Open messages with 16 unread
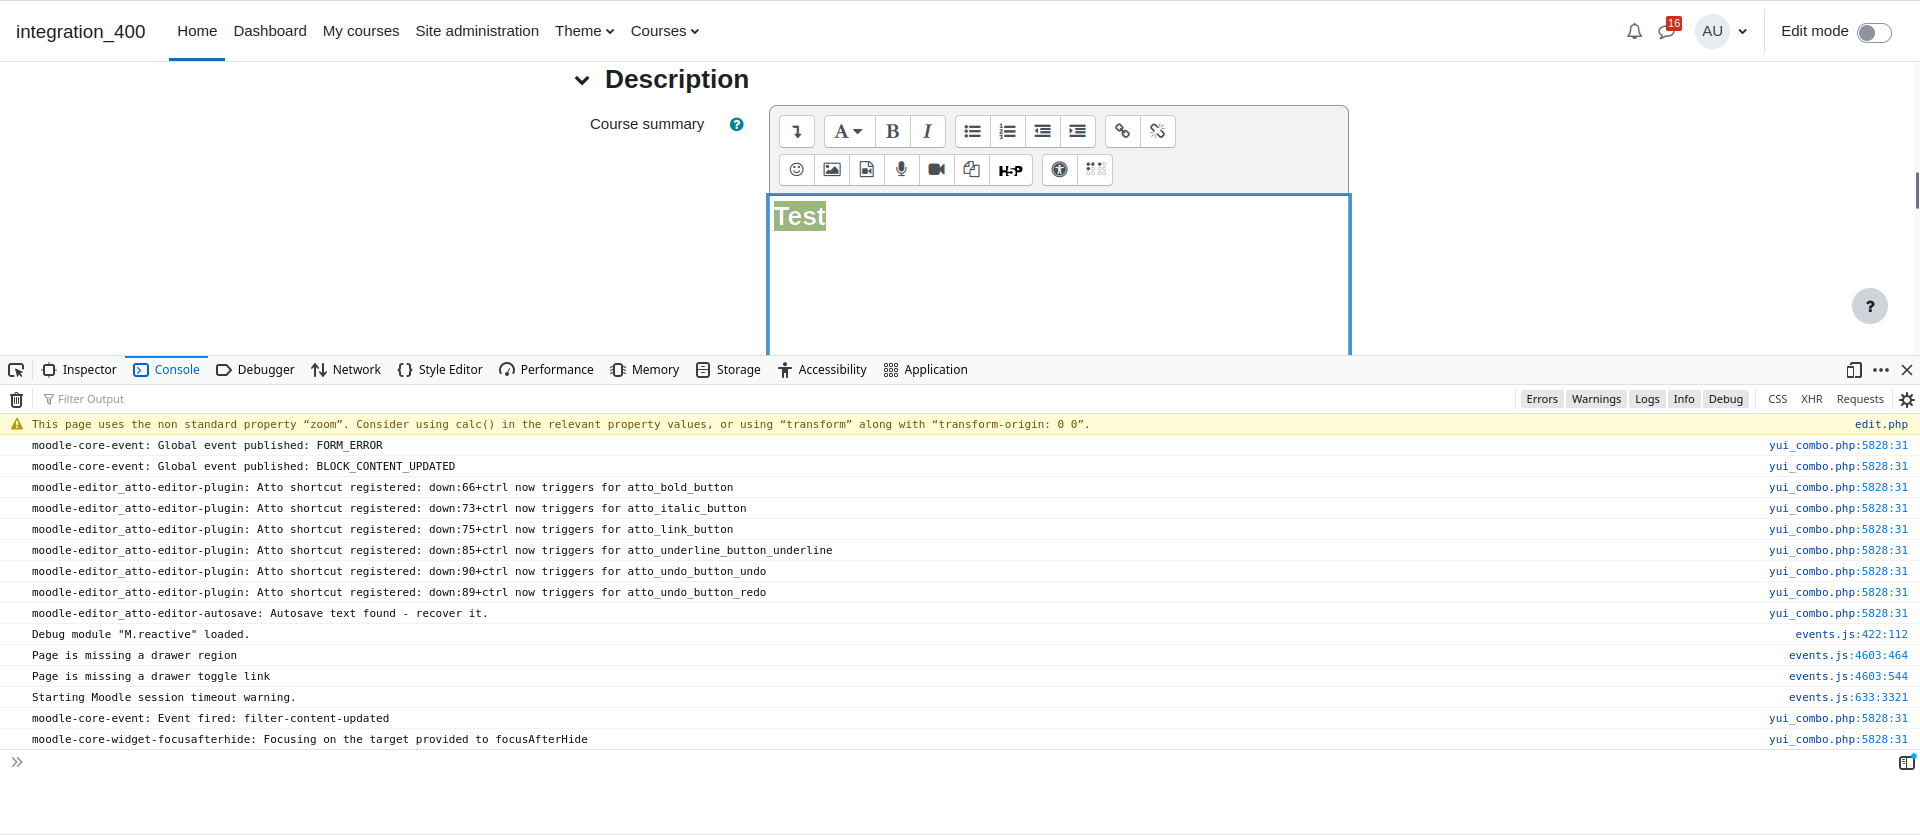1920x835 pixels. point(1667,30)
